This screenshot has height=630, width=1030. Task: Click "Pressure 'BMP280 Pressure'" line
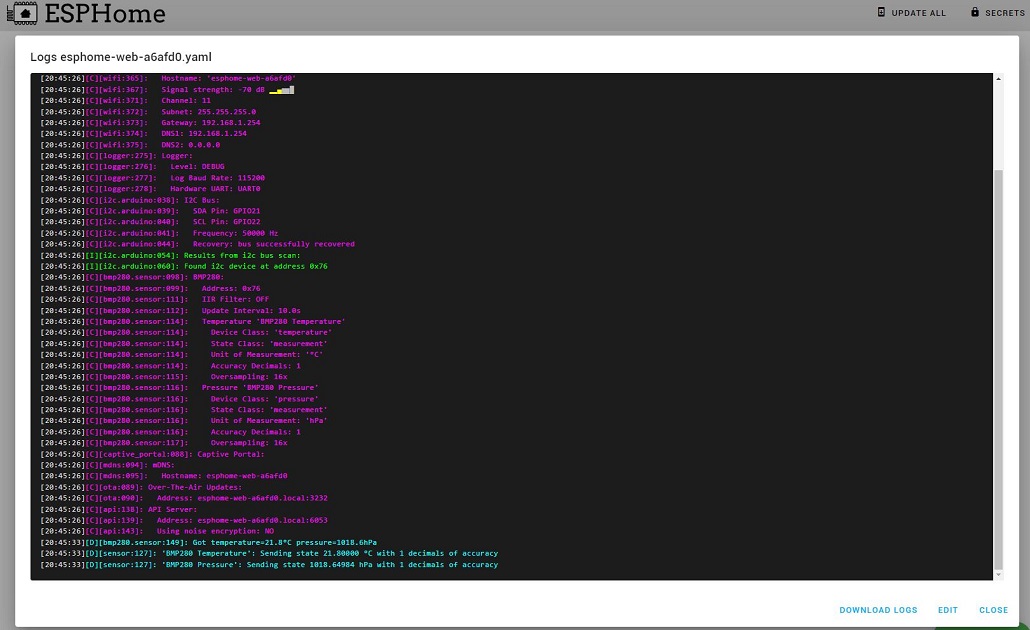point(180,388)
